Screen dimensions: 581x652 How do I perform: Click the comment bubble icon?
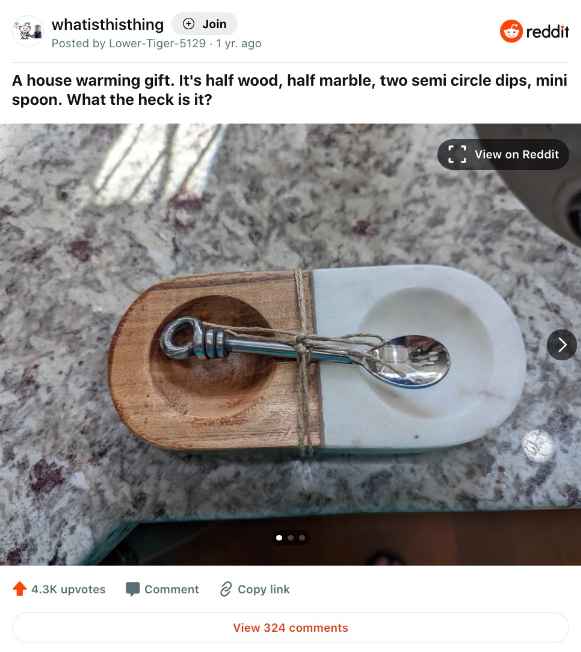[133, 589]
